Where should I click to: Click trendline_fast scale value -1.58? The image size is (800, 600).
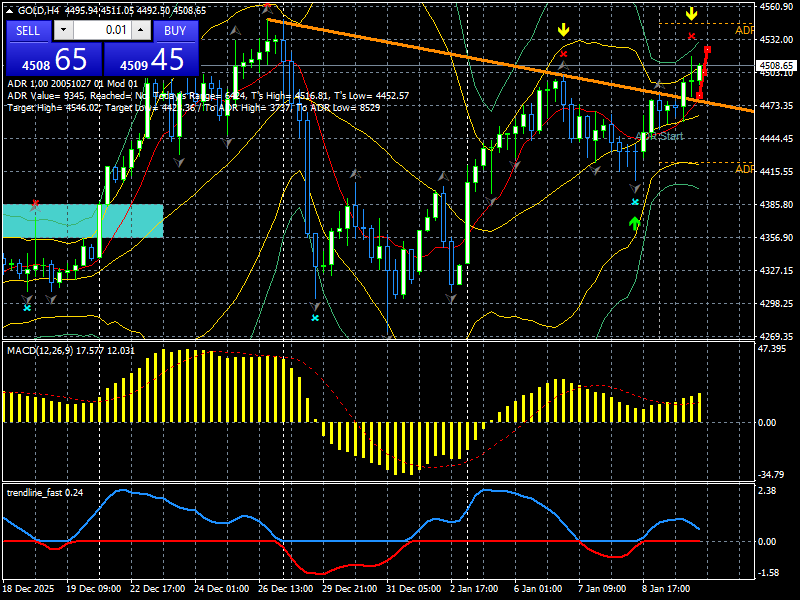coord(768,572)
